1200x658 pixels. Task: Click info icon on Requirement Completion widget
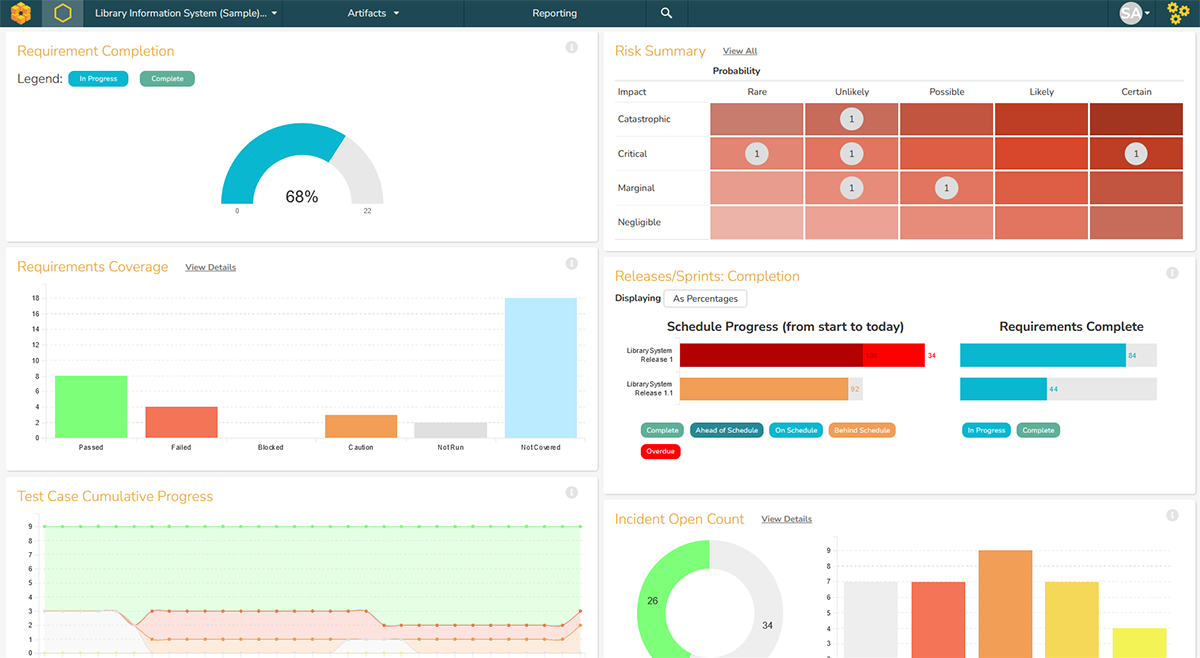coord(572,47)
